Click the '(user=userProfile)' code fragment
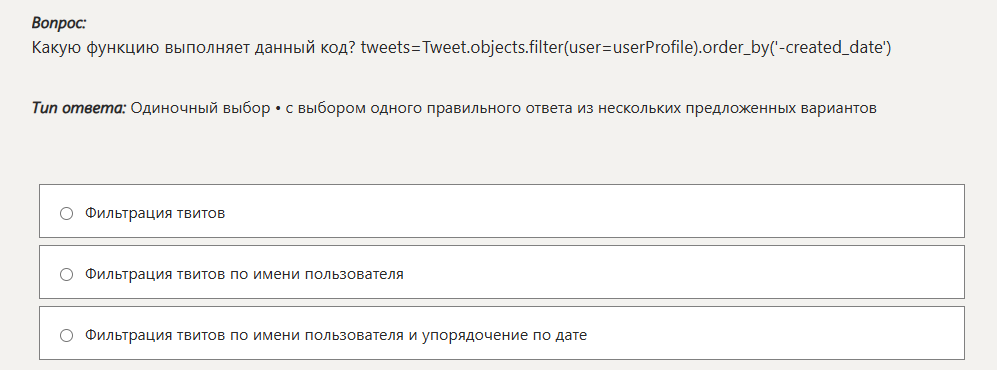The image size is (997, 370). tap(630, 48)
